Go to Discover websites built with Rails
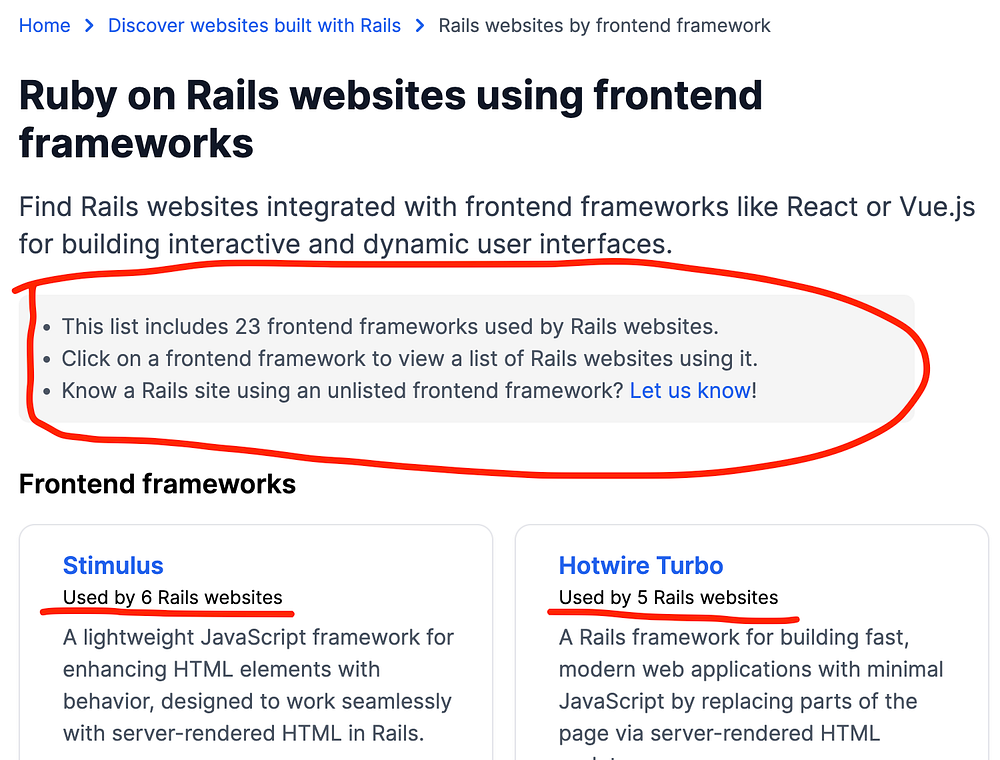This screenshot has width=1000, height=760. [x=254, y=26]
